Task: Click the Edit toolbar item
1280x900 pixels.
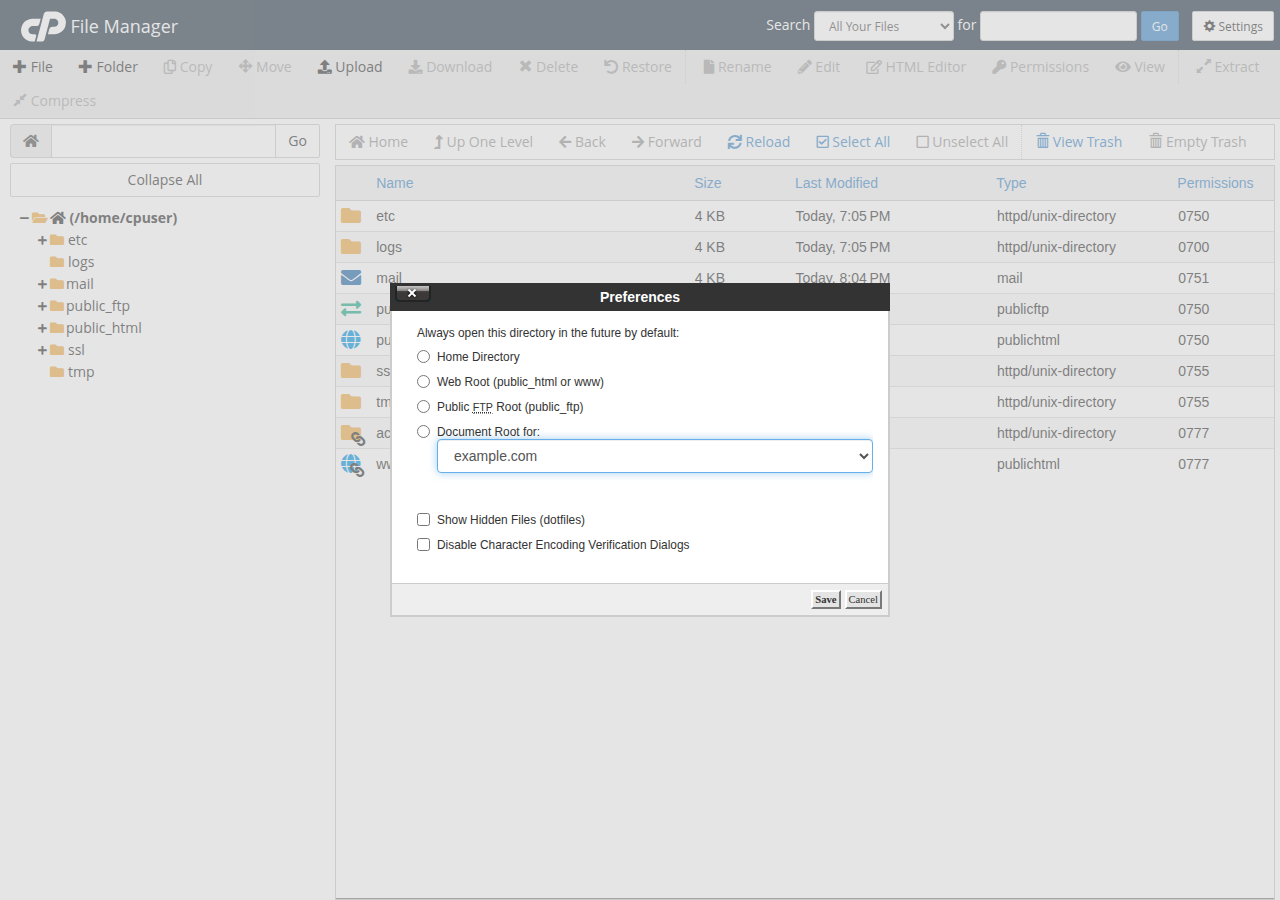Action: coord(819,67)
